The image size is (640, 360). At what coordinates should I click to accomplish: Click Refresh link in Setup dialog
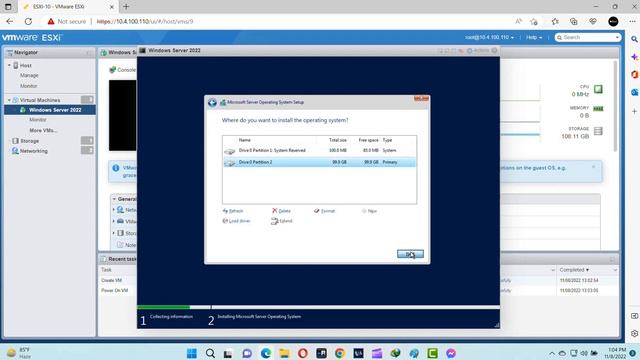coord(233,211)
